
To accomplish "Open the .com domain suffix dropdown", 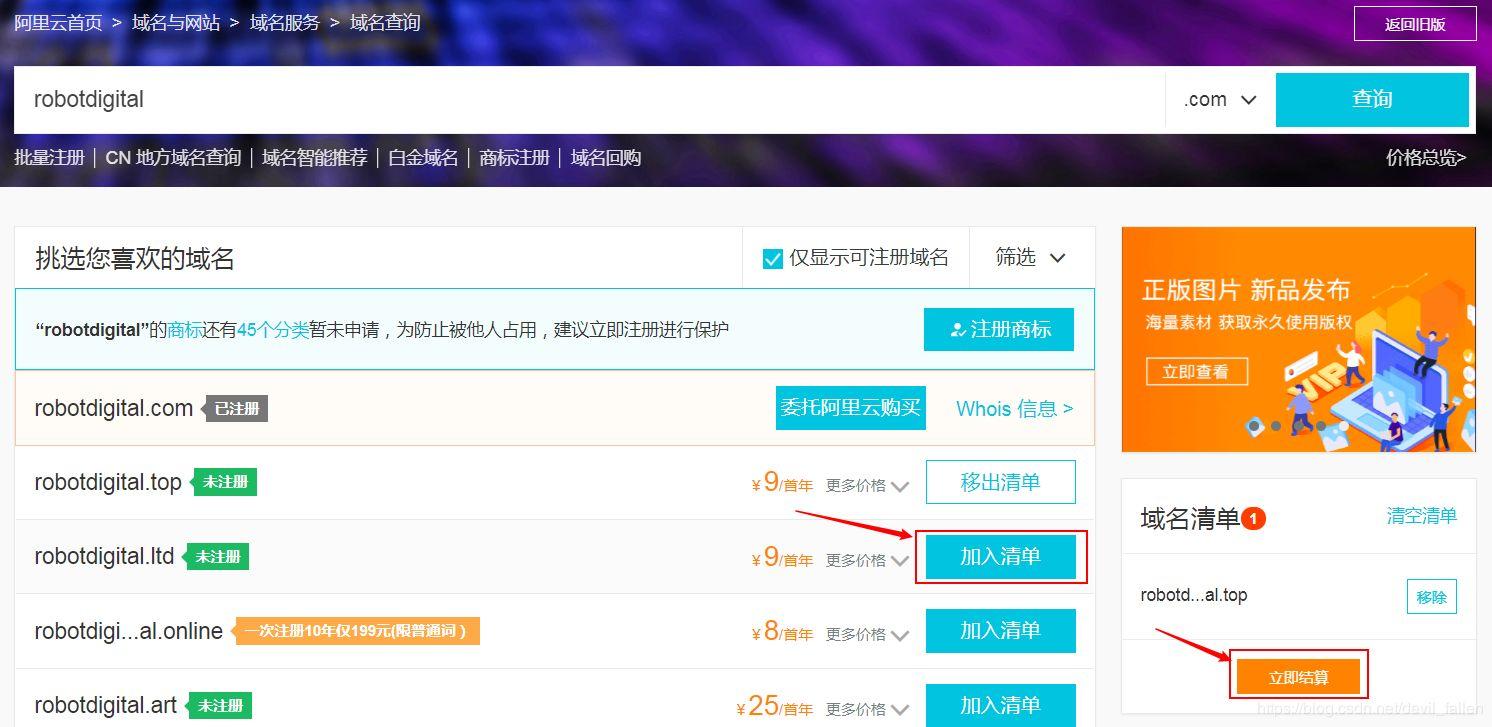I will (1220, 99).
